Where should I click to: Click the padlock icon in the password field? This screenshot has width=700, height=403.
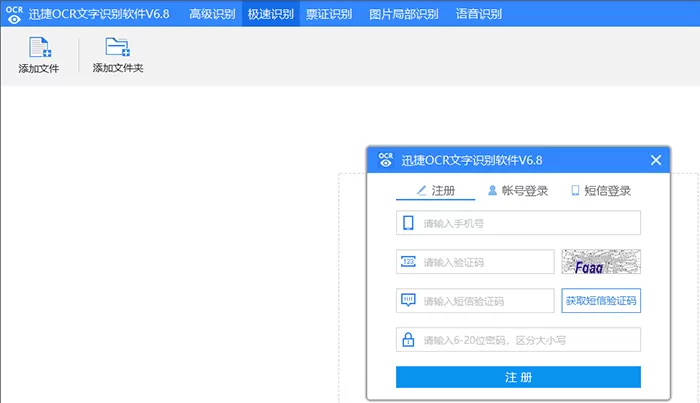[x=408, y=339]
